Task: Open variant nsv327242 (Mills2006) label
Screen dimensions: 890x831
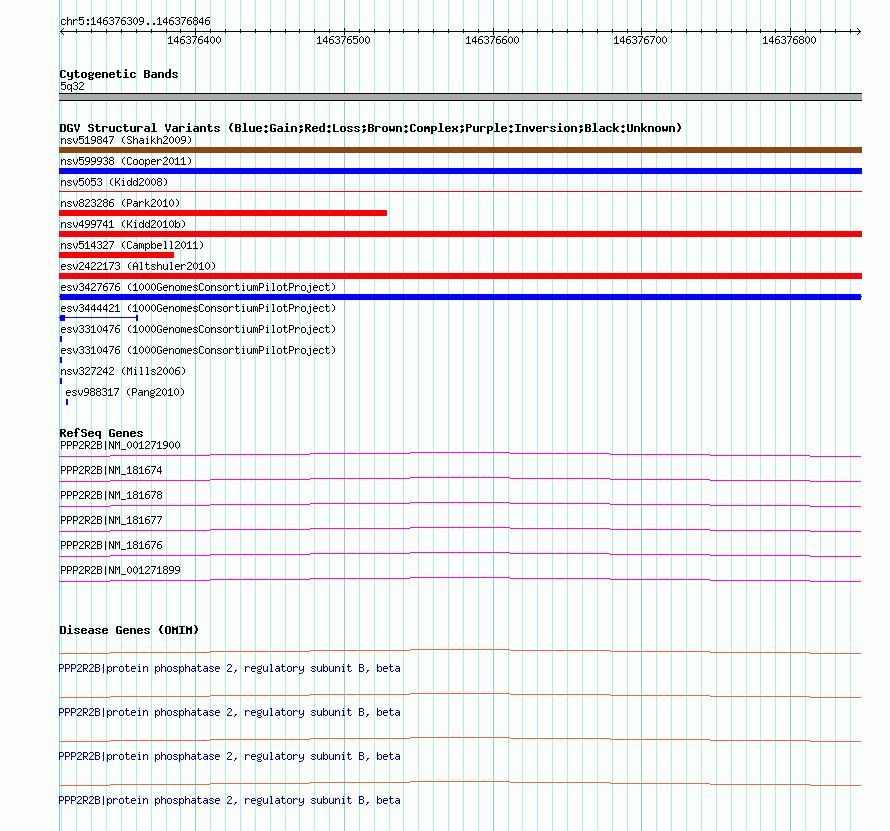Action: pos(123,371)
